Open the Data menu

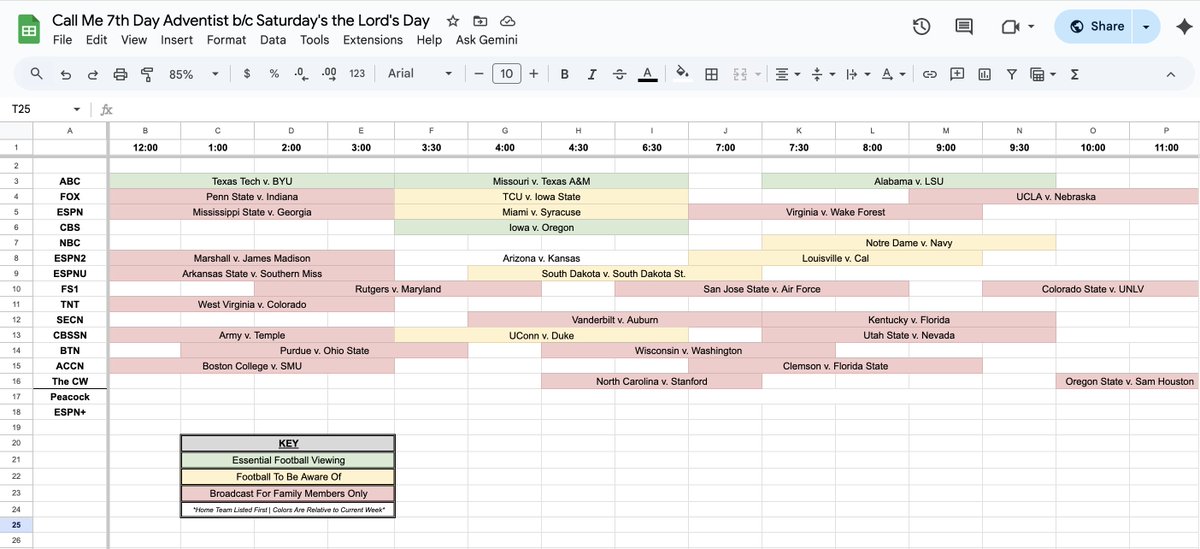(x=273, y=40)
